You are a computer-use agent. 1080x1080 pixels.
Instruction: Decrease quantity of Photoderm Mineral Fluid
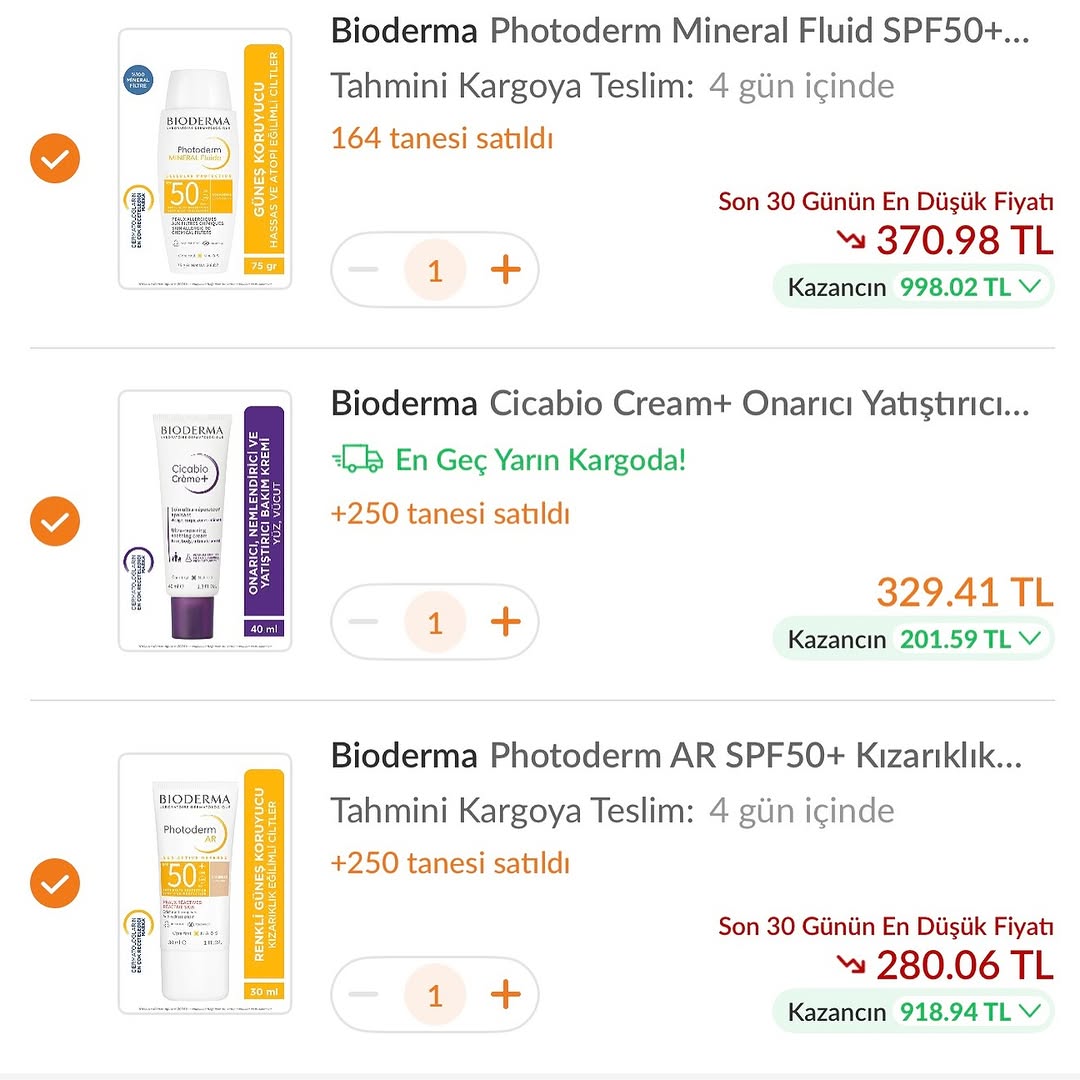click(364, 270)
